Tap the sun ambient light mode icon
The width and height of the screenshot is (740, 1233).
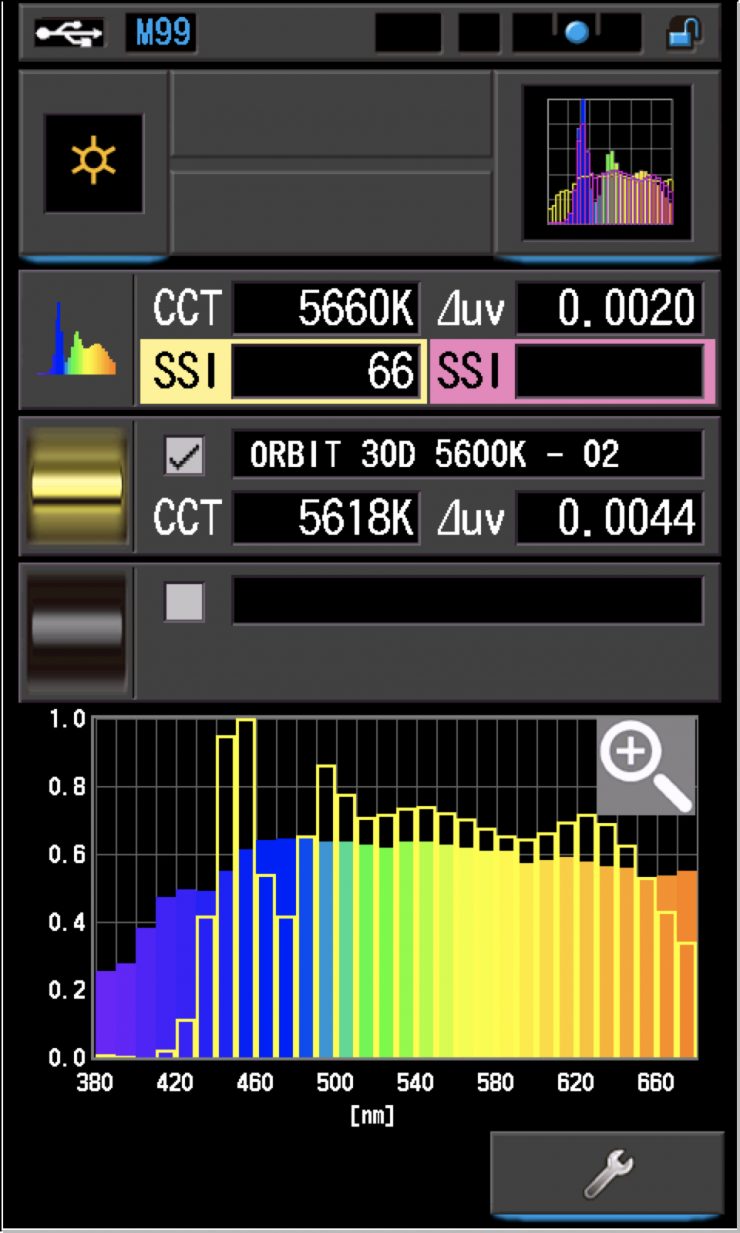pos(93,163)
